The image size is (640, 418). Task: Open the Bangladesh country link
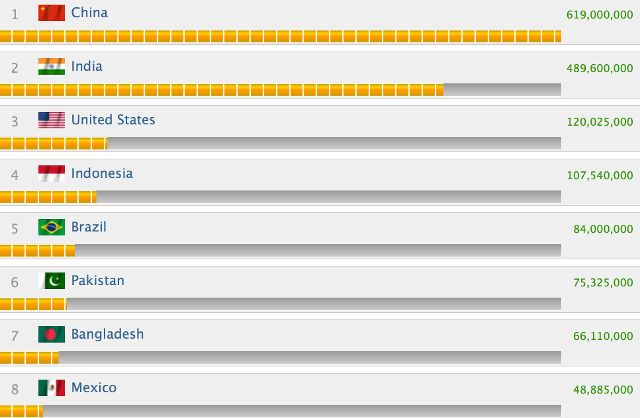click(x=107, y=334)
